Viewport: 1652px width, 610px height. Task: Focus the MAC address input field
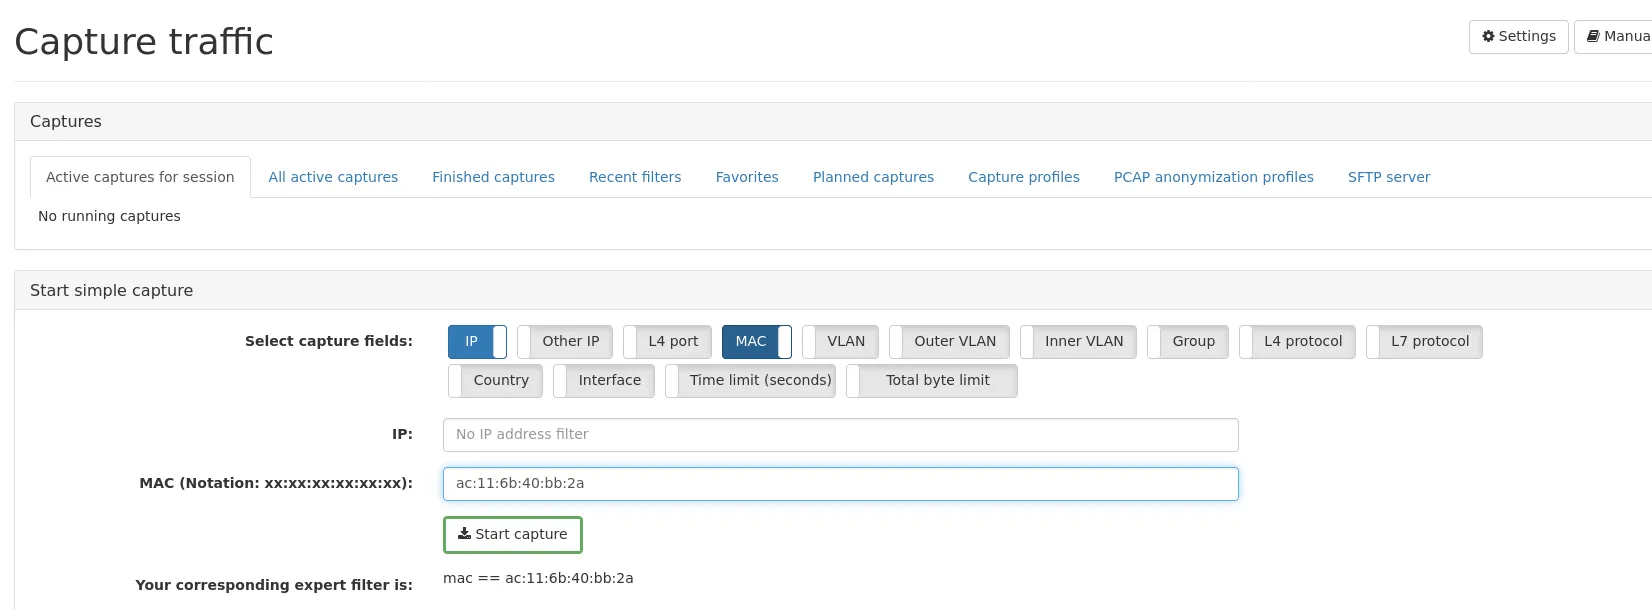(840, 484)
